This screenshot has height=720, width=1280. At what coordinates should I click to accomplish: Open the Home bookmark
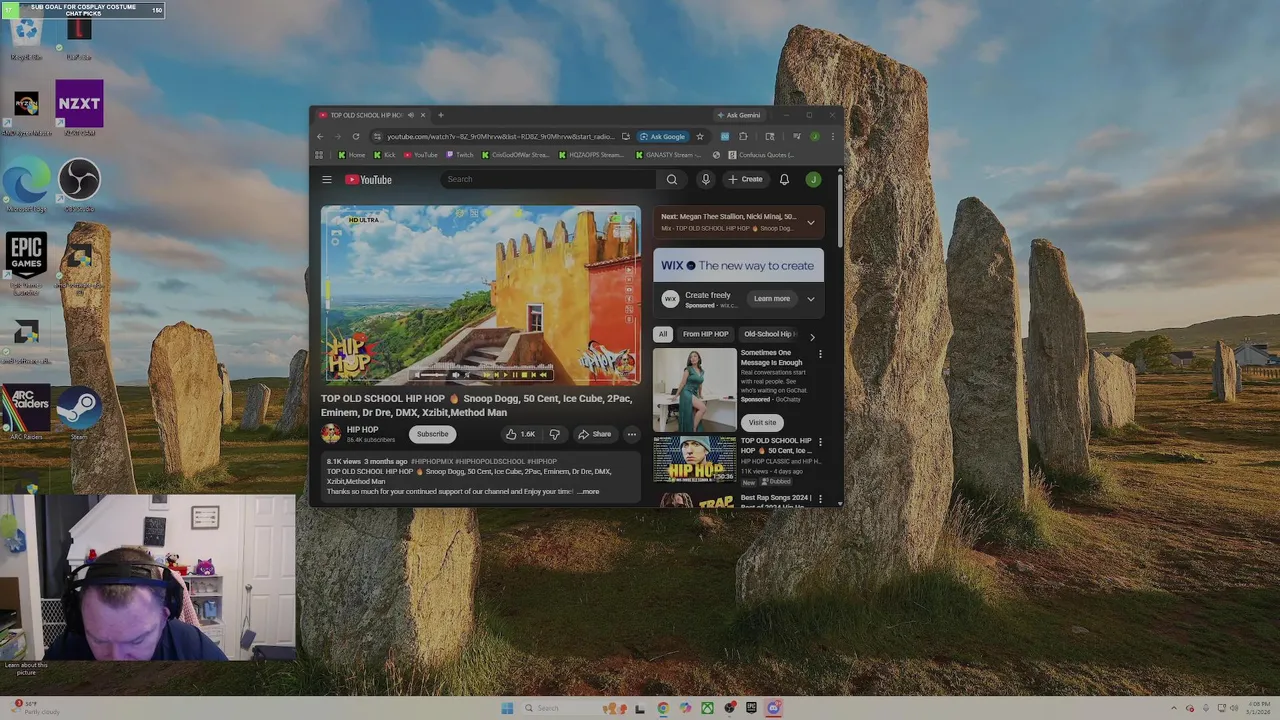[351, 155]
